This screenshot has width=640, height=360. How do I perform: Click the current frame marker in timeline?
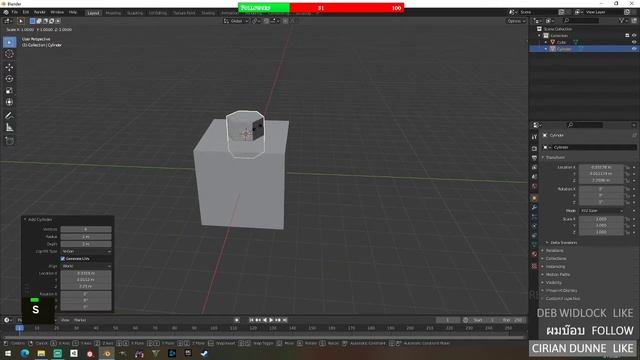coord(19,328)
